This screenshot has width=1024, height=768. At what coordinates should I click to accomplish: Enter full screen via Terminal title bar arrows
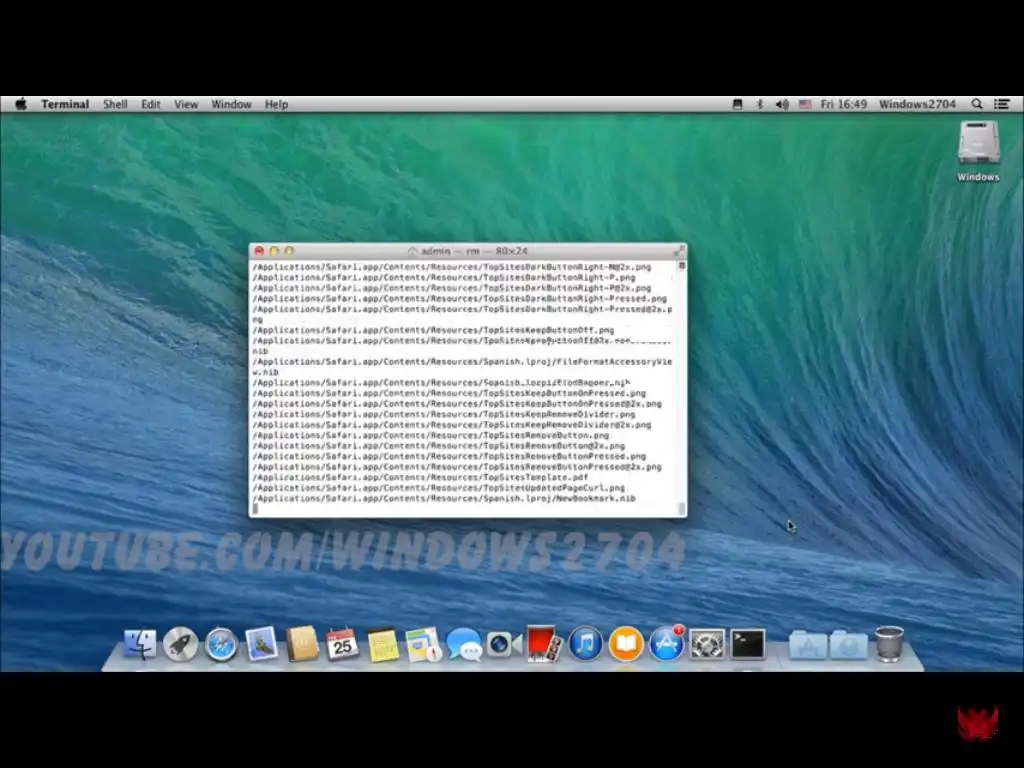[x=679, y=251]
